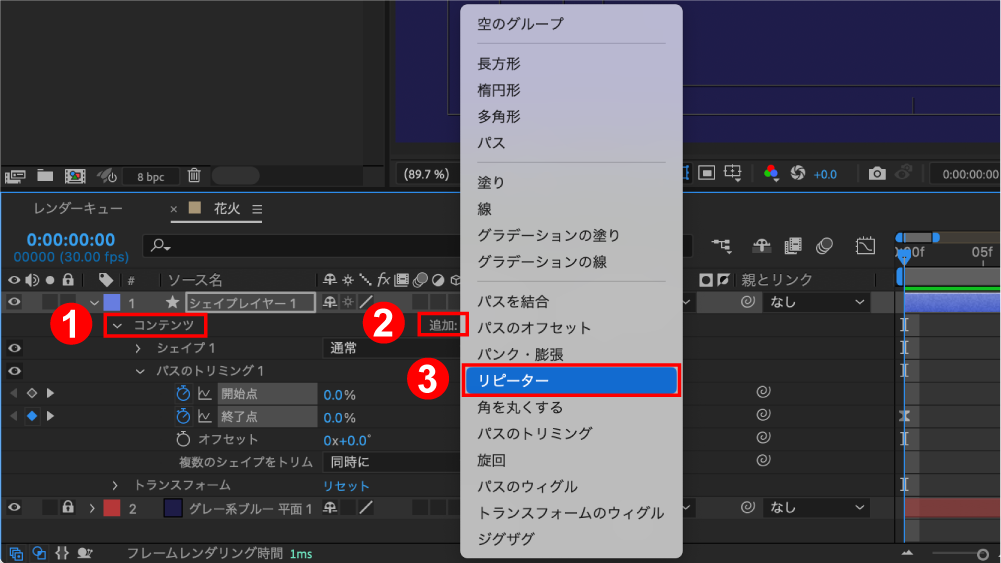Click the red label swatch of layer 2

(x=112, y=508)
